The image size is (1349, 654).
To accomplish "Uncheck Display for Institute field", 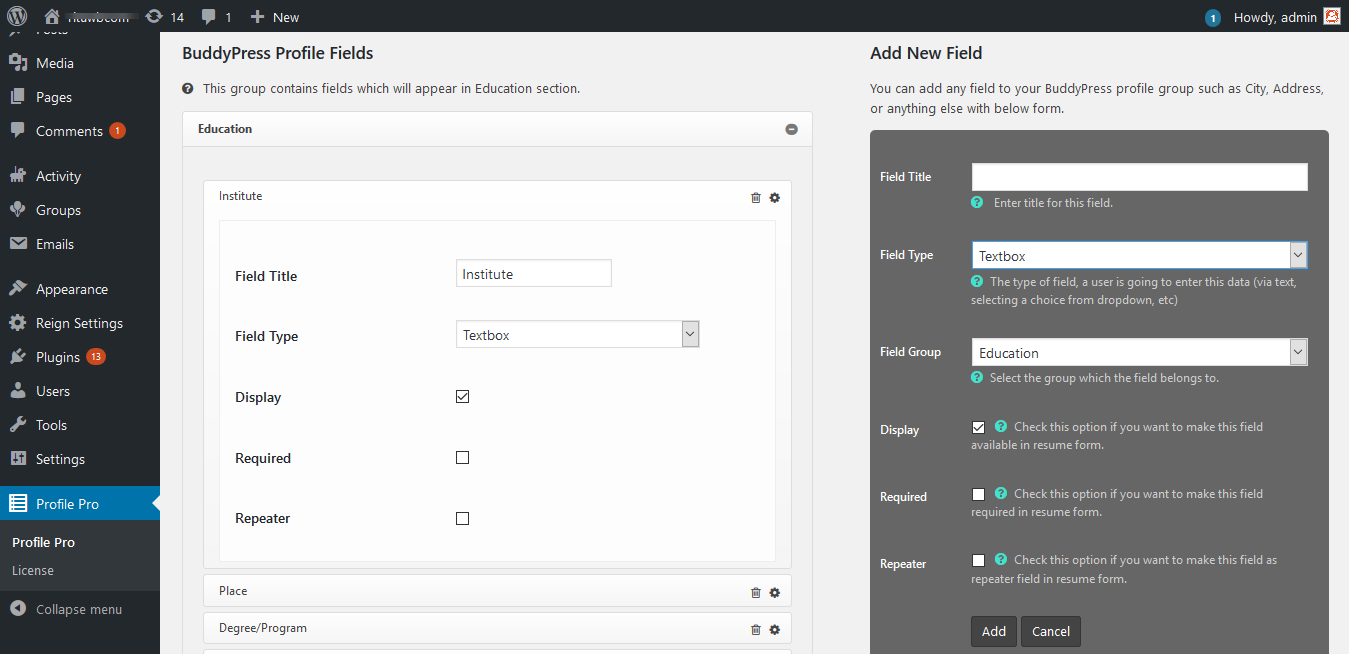I will [x=462, y=396].
